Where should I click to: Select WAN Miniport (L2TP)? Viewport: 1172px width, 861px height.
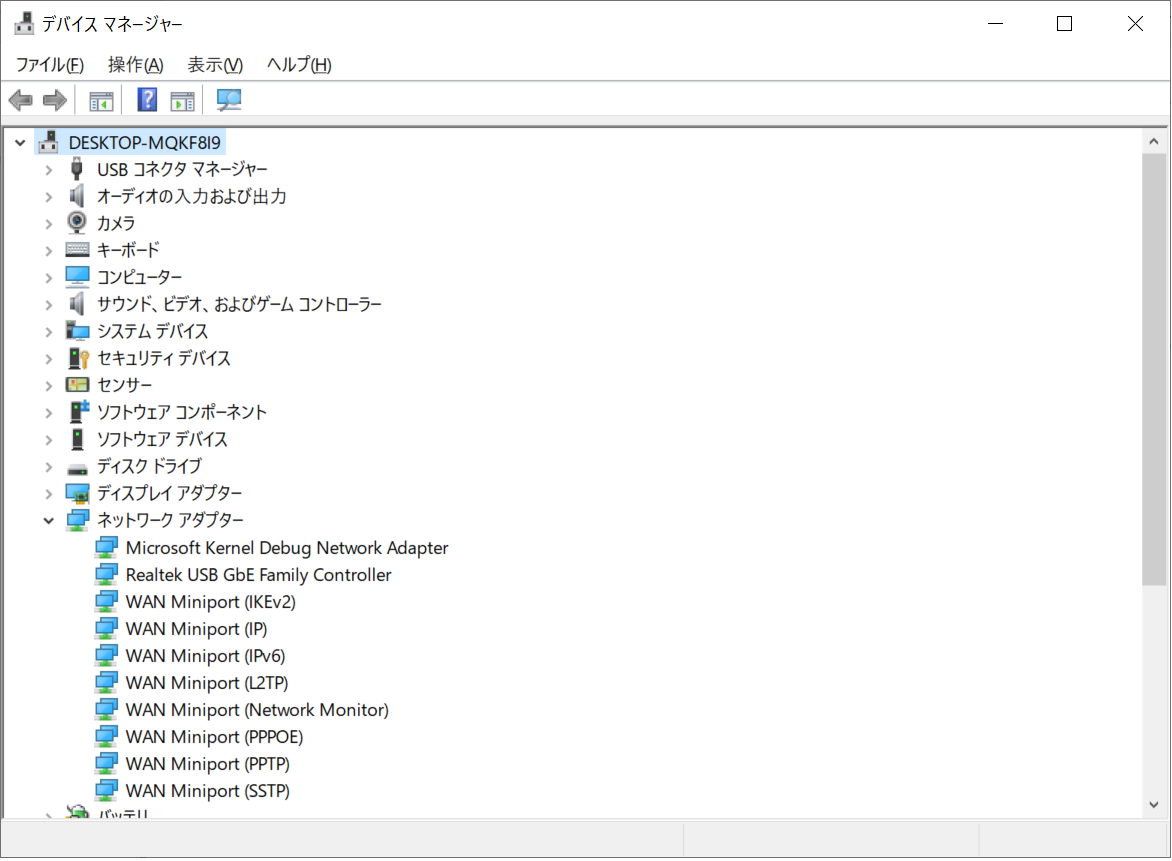[207, 682]
